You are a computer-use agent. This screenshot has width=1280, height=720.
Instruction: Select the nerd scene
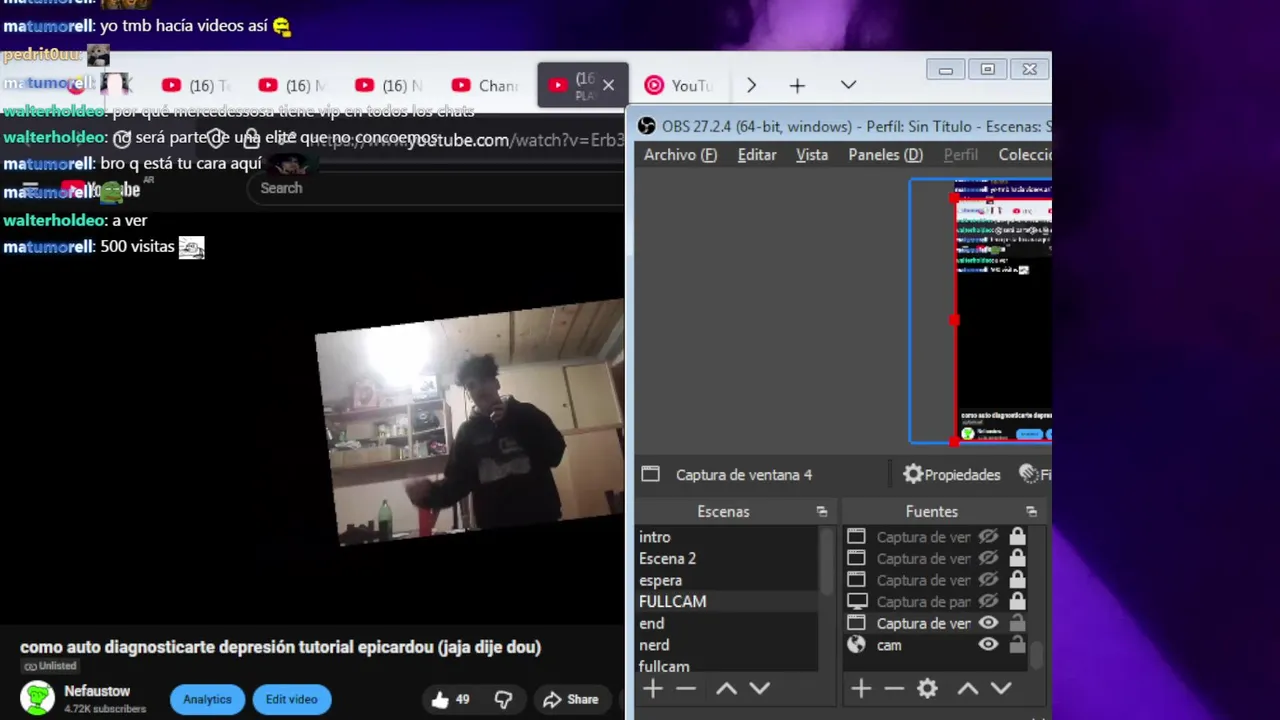tap(727, 645)
